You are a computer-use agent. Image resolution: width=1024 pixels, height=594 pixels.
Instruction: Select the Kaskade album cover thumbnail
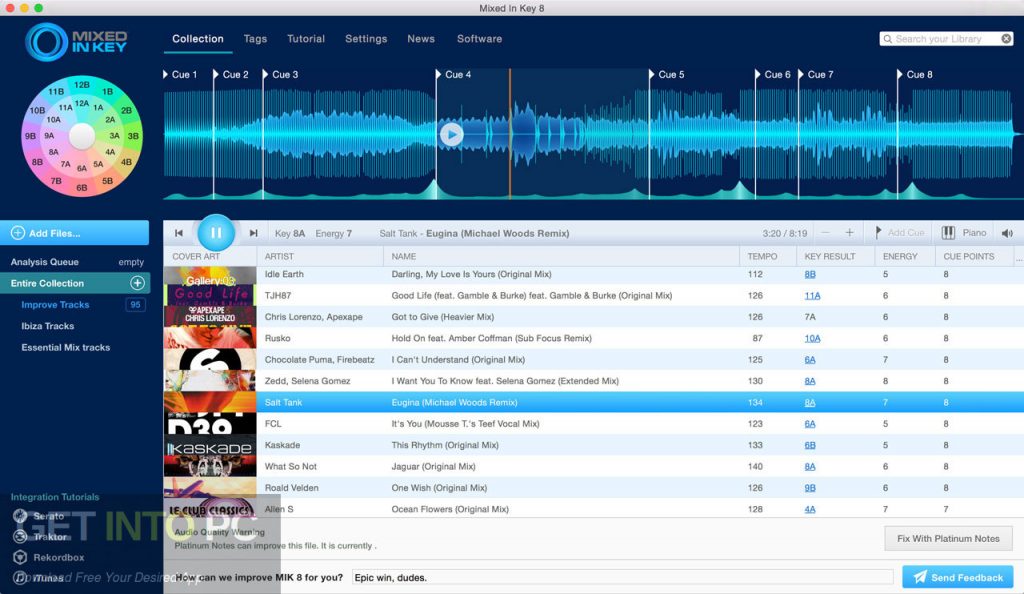point(210,445)
